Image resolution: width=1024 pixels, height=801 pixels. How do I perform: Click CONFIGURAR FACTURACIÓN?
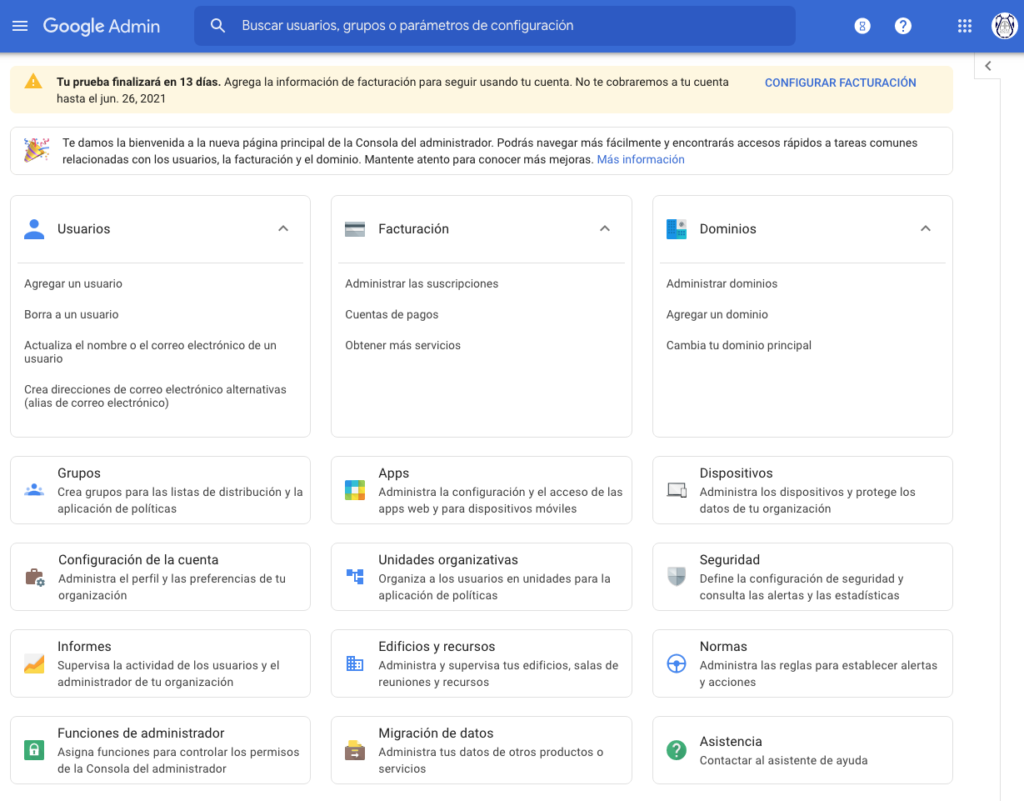click(840, 83)
